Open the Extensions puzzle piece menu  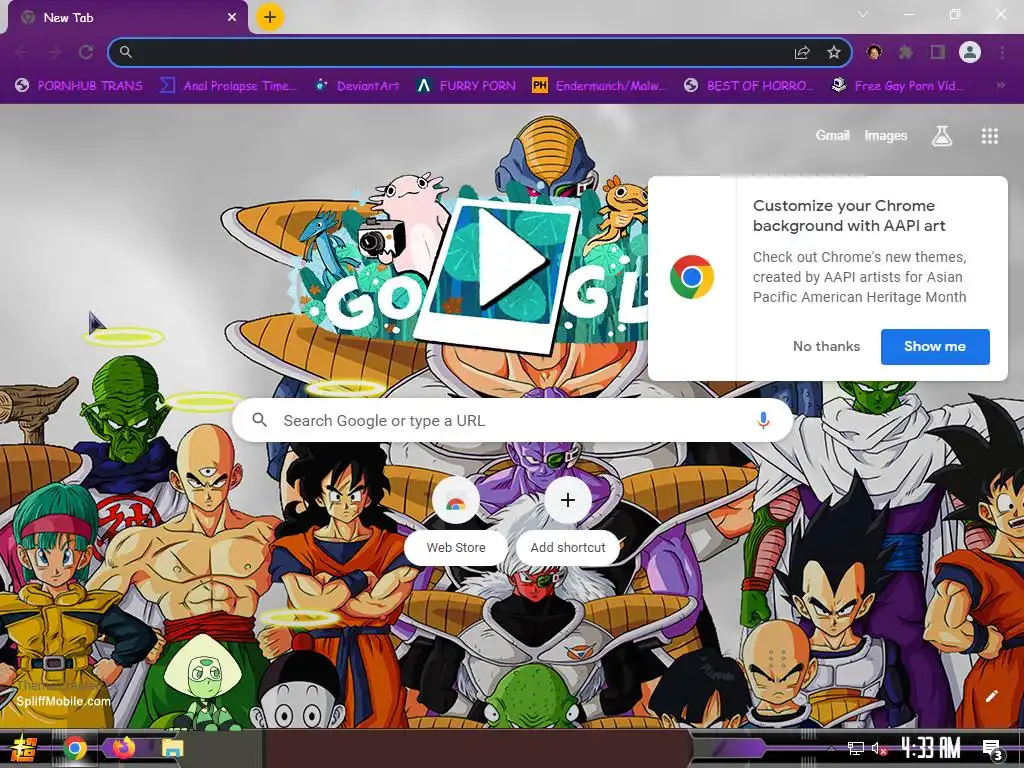[905, 52]
